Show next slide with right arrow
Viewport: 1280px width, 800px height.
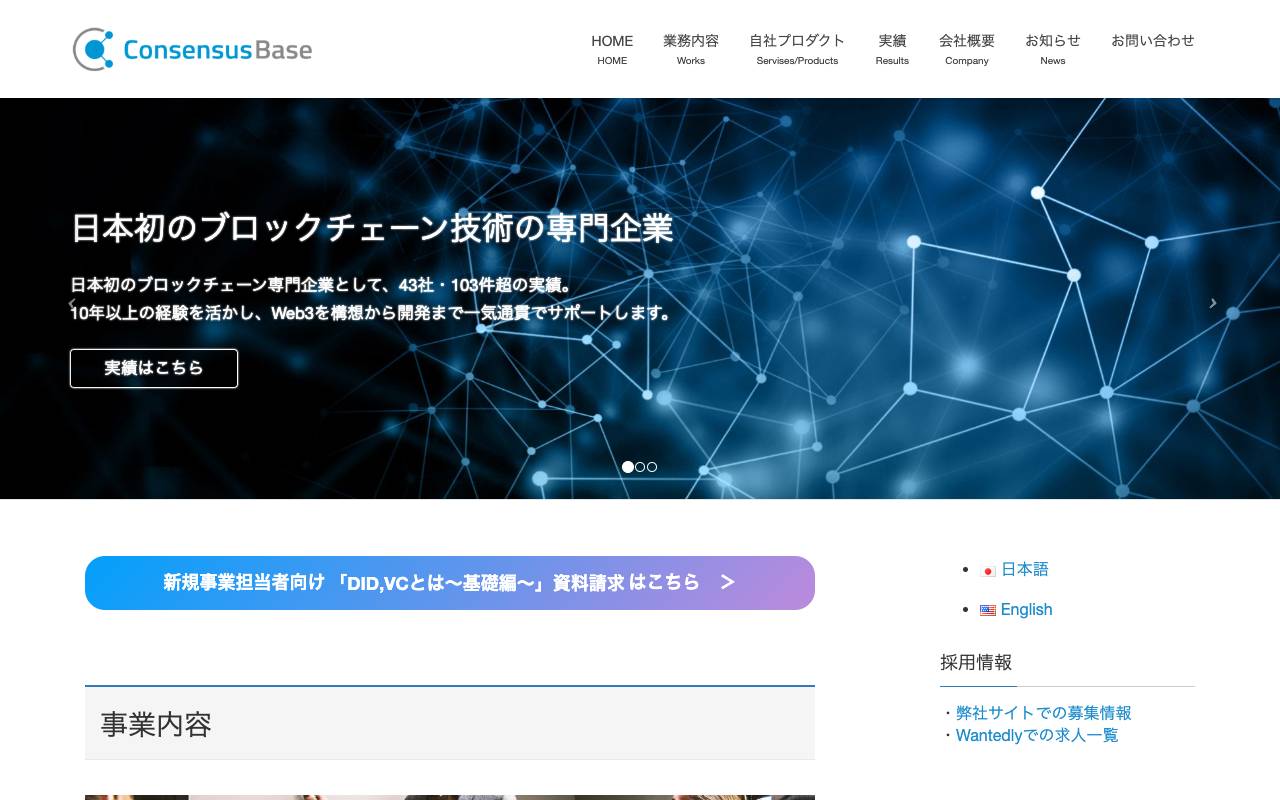(1213, 303)
